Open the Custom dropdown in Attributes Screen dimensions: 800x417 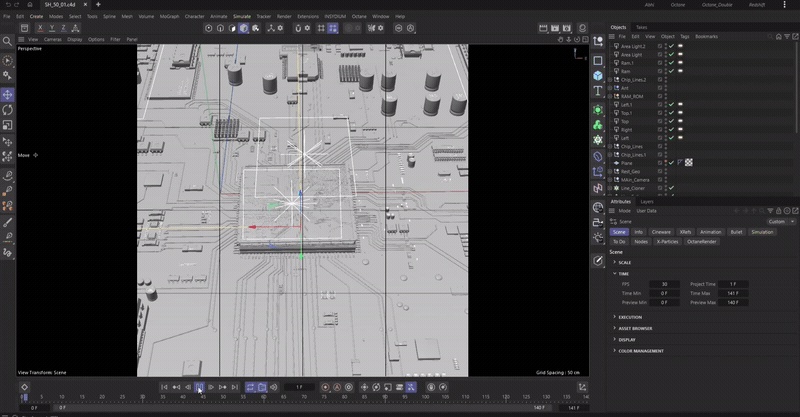[781, 222]
